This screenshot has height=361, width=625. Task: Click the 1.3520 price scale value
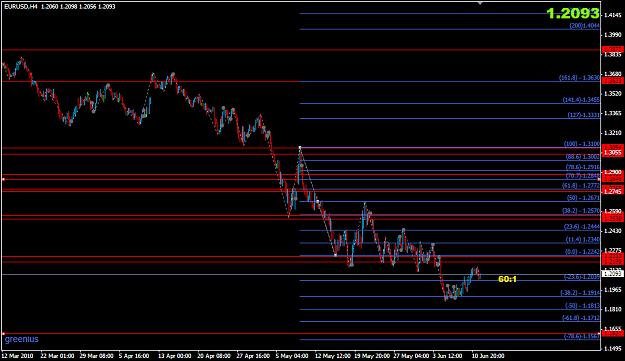click(613, 94)
